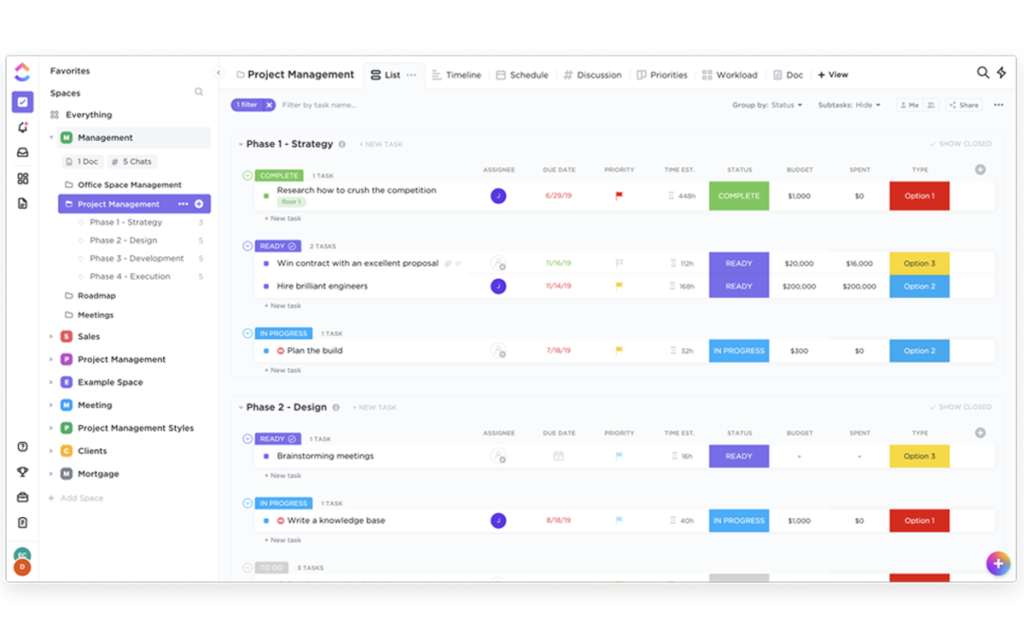Click the automation lightning bolt icon
1024x640 pixels.
1002,73
